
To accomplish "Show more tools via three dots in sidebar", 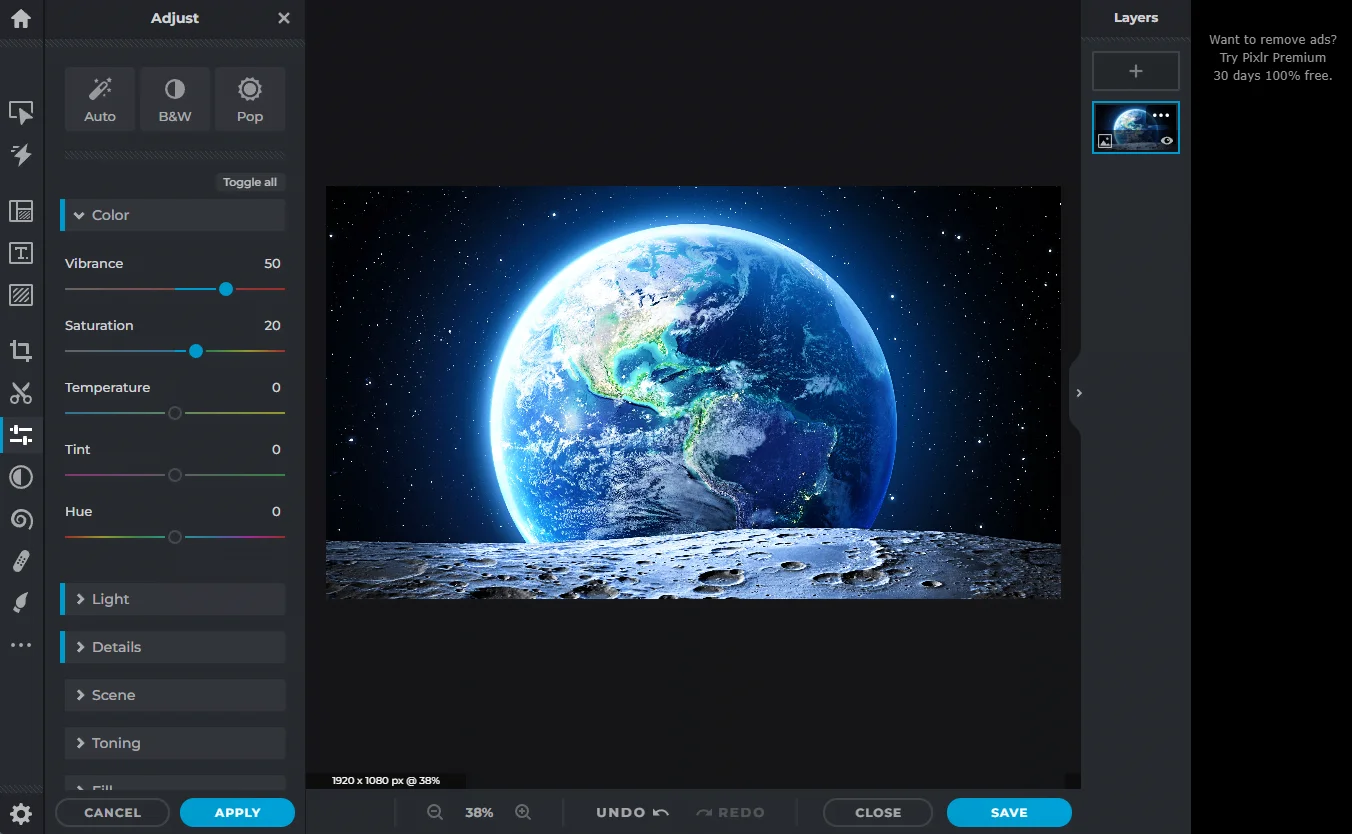I will click(x=21, y=645).
